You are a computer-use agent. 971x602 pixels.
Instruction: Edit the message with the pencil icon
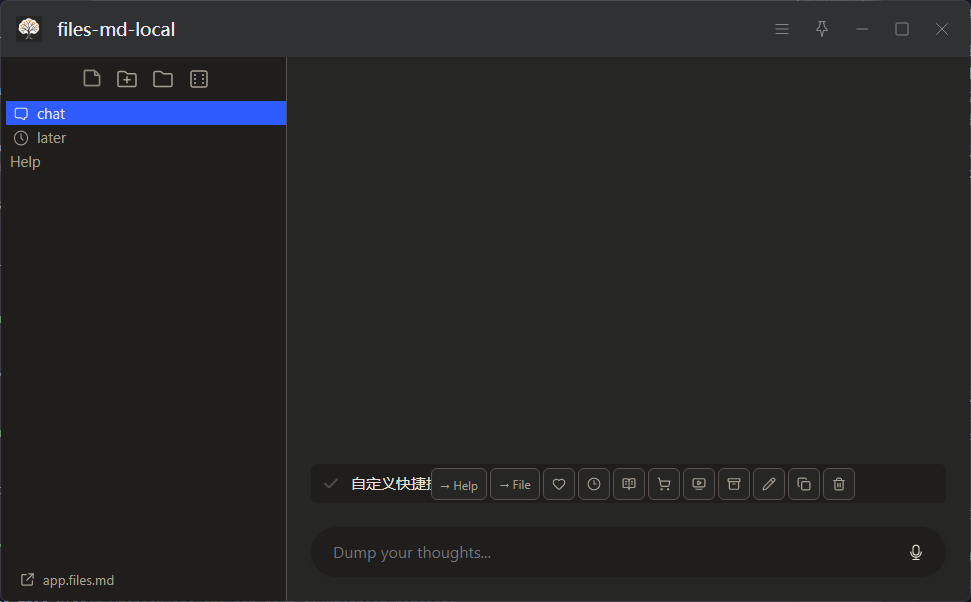pyautogui.click(x=769, y=484)
